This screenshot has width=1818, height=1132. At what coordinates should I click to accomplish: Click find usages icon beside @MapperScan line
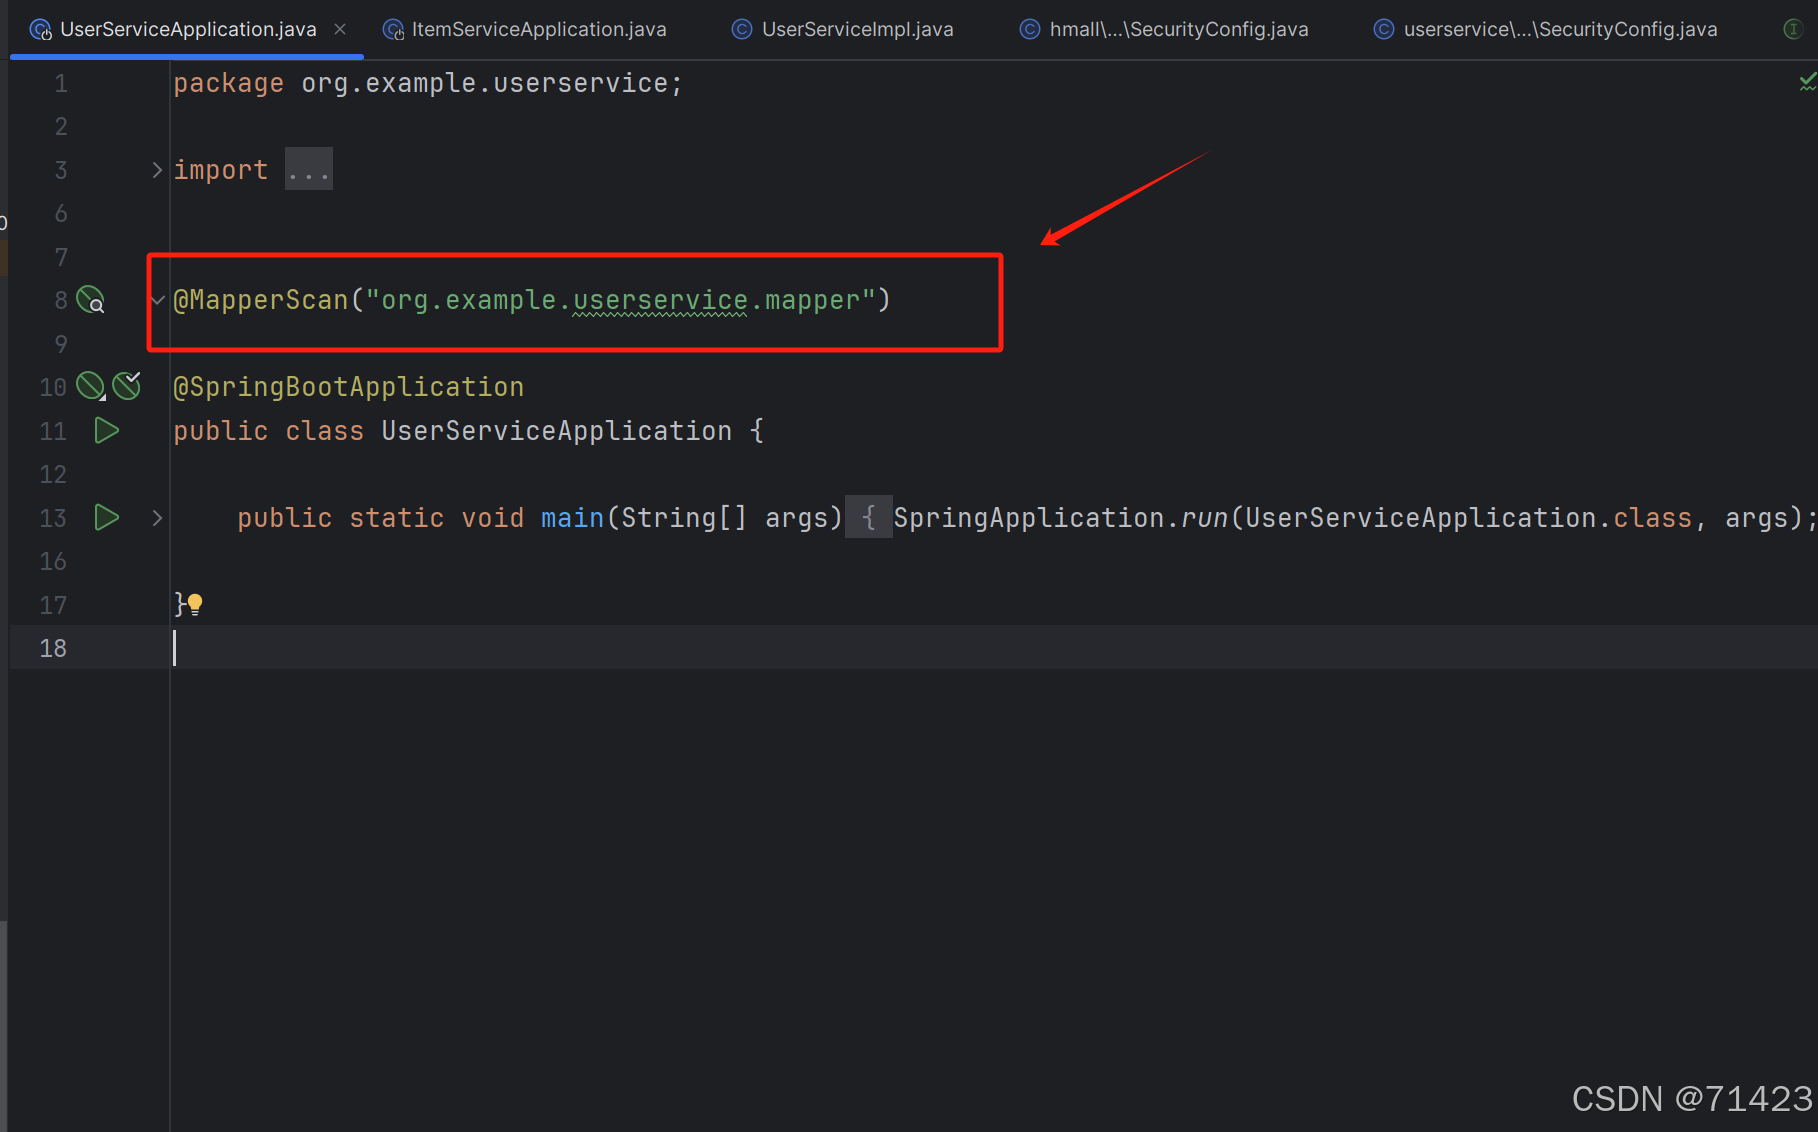[91, 299]
